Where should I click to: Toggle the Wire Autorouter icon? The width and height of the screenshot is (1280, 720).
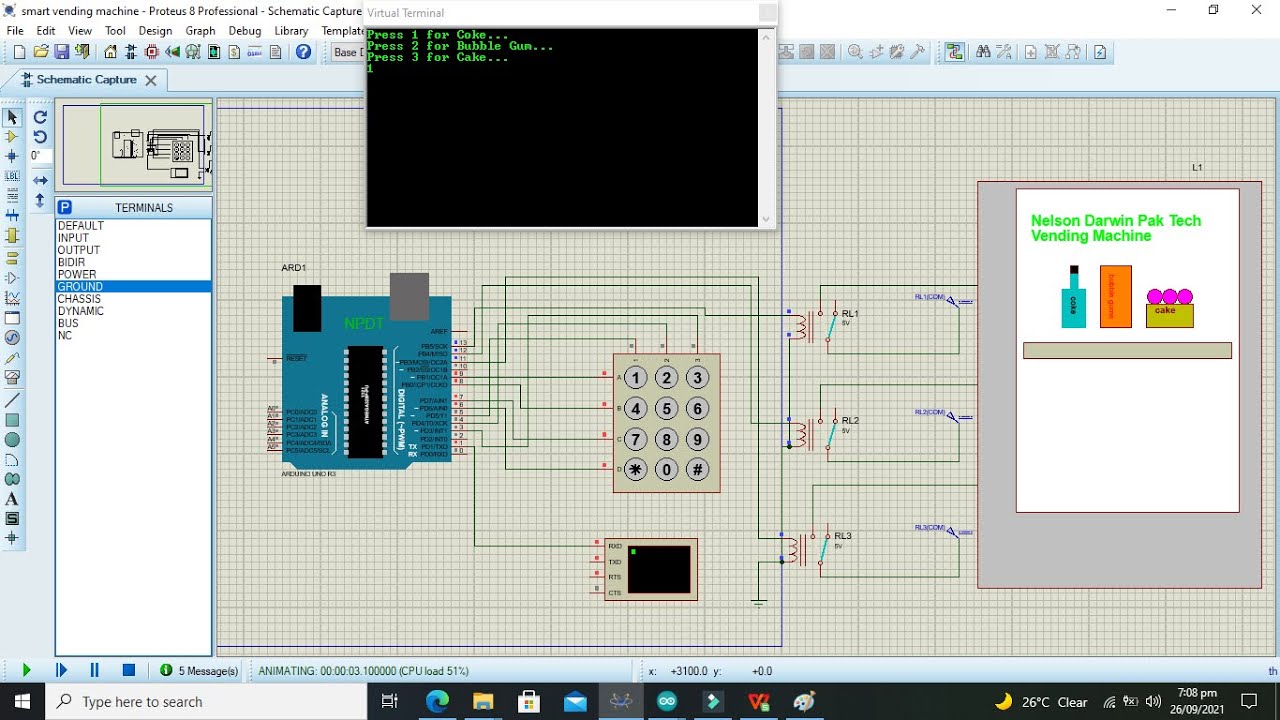coord(955,52)
